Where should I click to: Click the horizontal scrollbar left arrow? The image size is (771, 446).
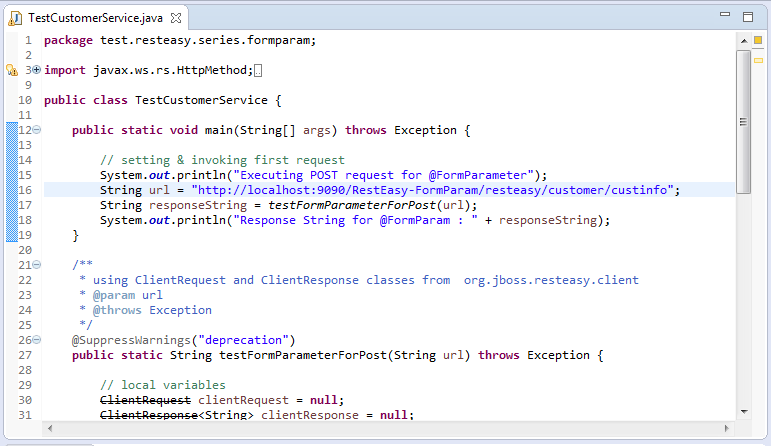click(50, 428)
